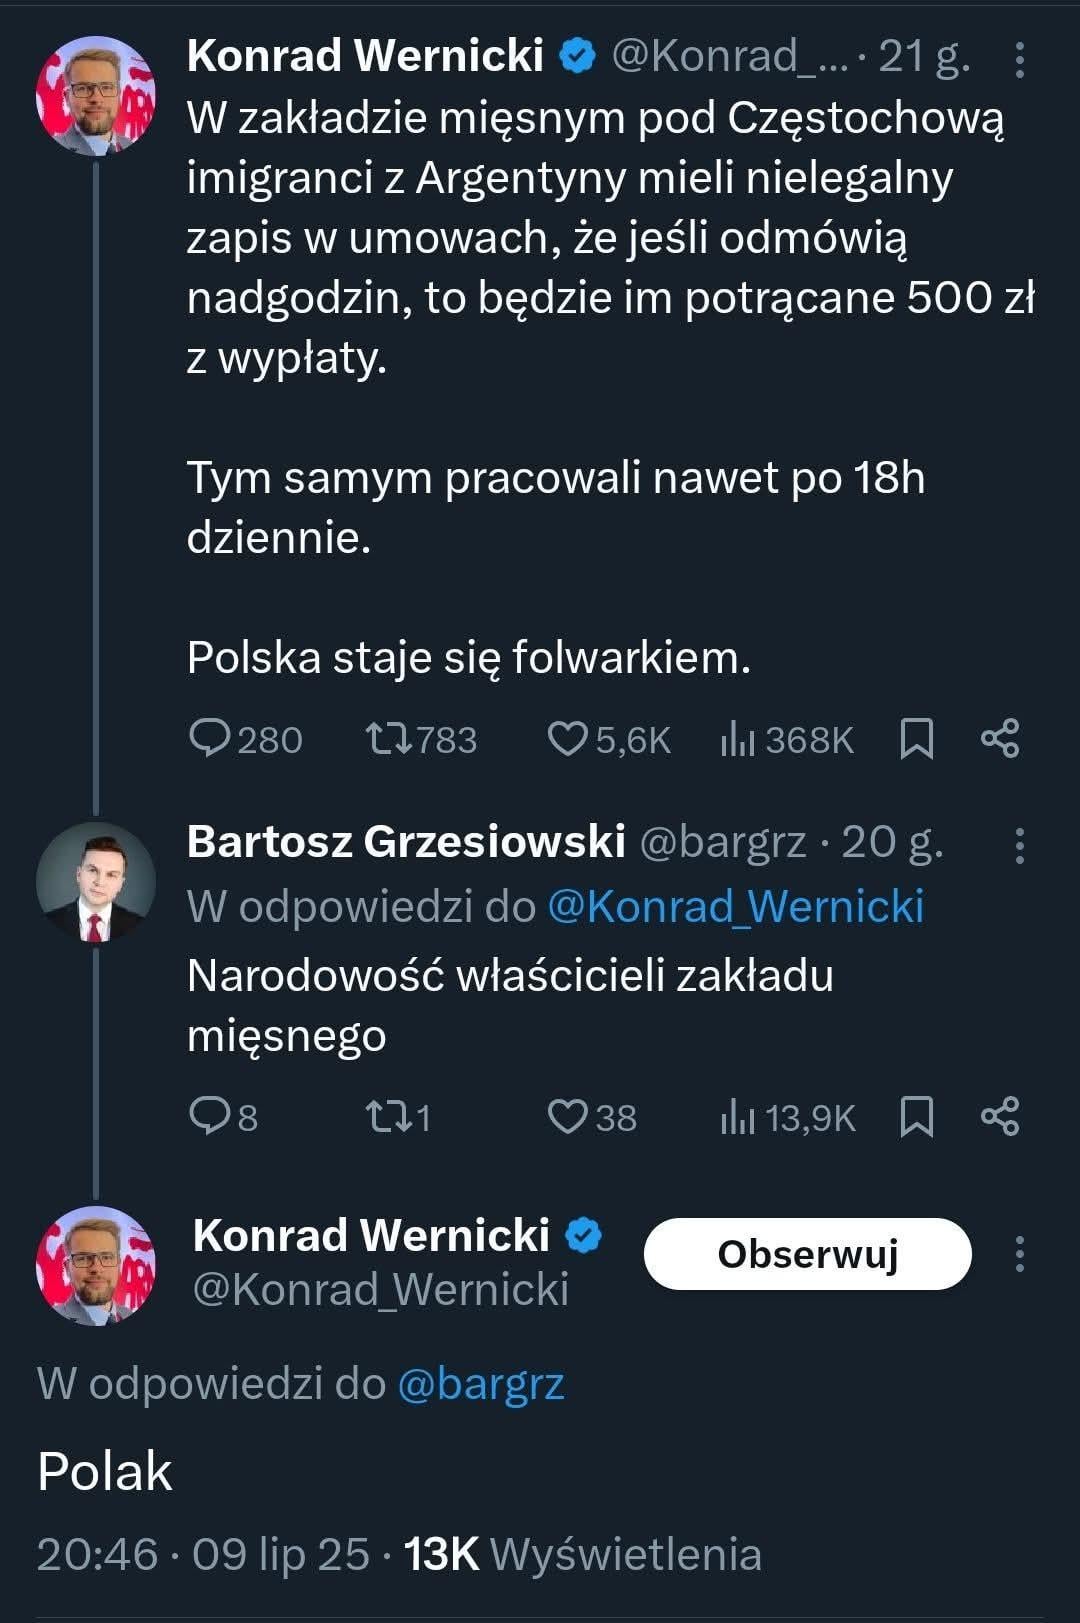Screen dimensions: 1080x1623
Task: Bookmark Bartosz Grzesiowski's reply
Action: (917, 1117)
